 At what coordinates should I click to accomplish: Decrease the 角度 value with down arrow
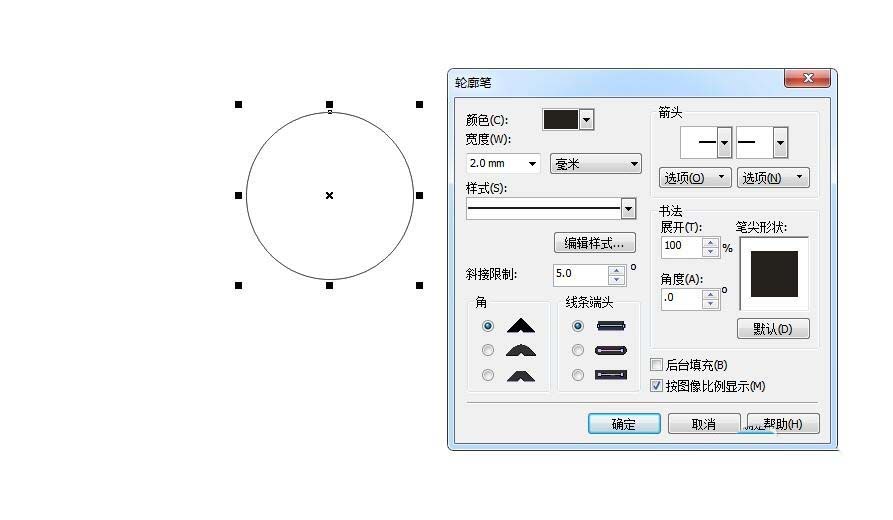tap(710, 304)
